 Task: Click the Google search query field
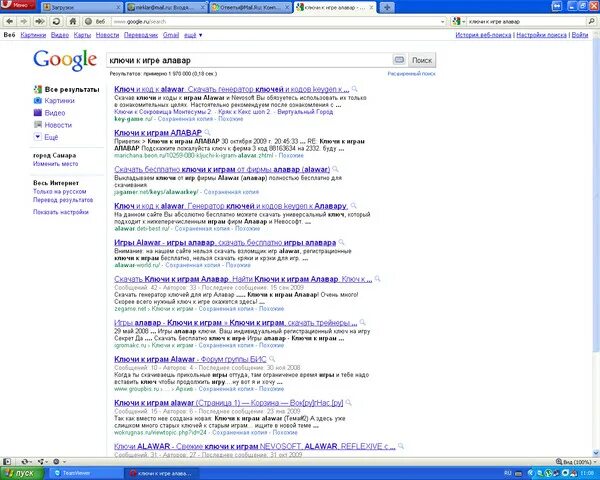(x=249, y=60)
